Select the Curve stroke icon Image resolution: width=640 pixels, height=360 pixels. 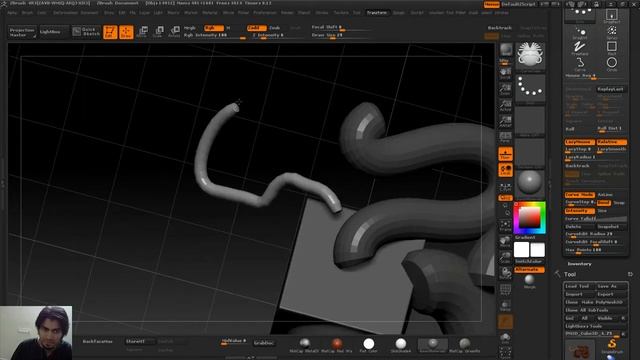coord(580,64)
